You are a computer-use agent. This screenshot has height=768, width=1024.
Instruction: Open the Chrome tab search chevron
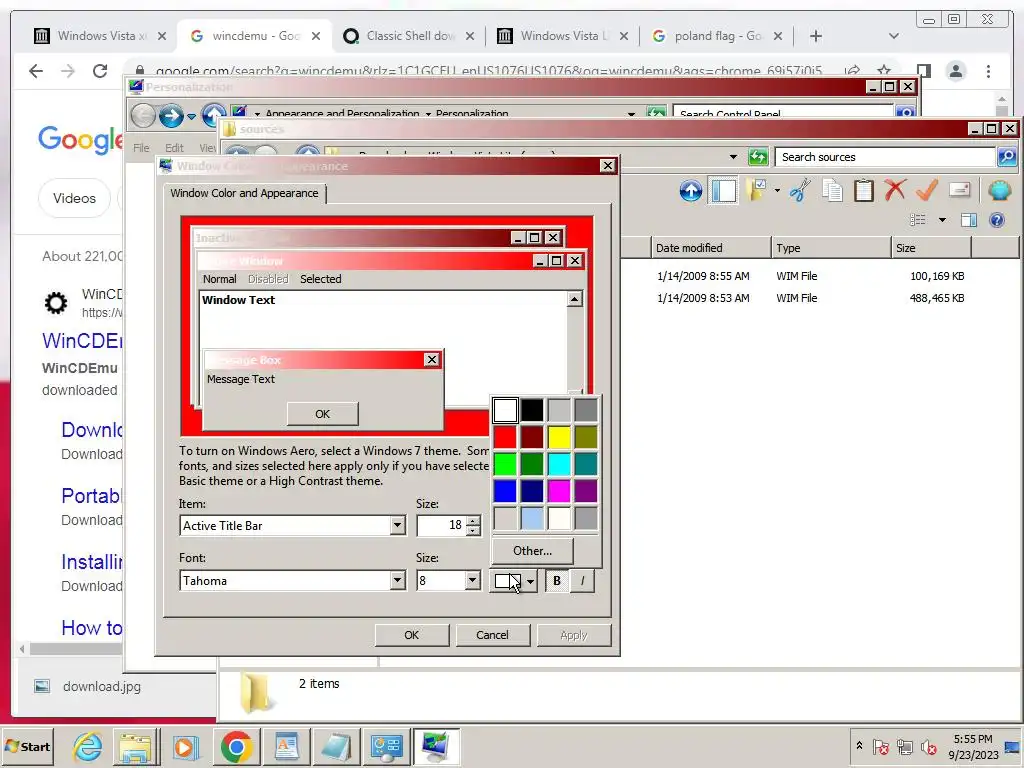tap(894, 36)
